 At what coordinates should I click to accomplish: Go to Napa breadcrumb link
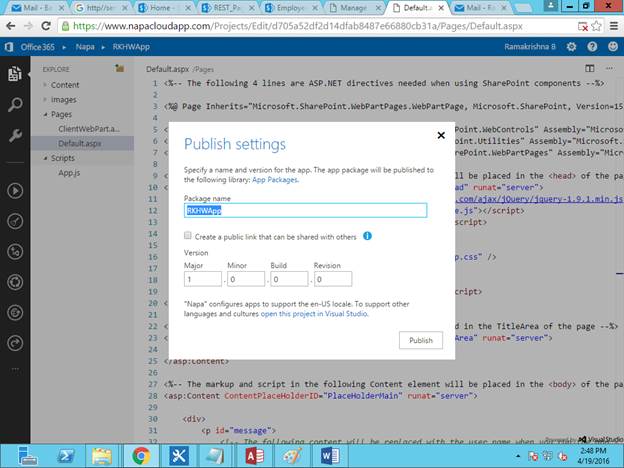tap(85, 47)
